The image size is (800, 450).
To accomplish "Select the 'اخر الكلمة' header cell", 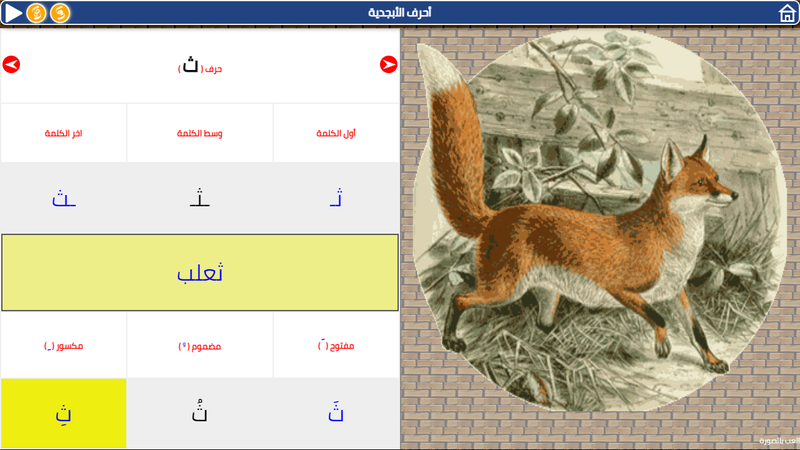I will click(x=63, y=133).
